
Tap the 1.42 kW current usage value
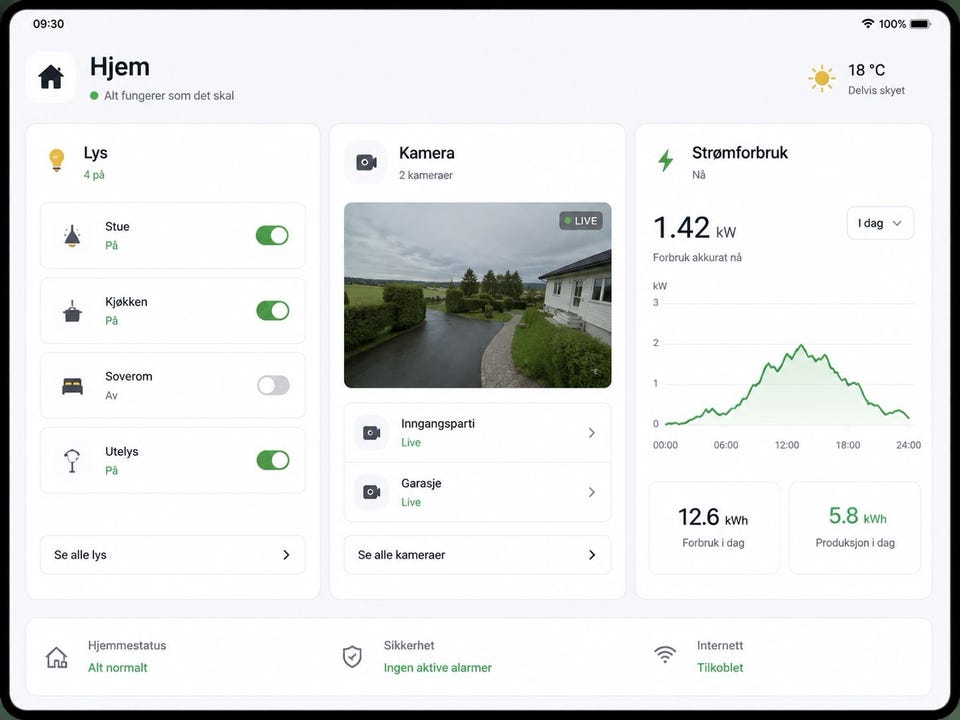tap(694, 228)
